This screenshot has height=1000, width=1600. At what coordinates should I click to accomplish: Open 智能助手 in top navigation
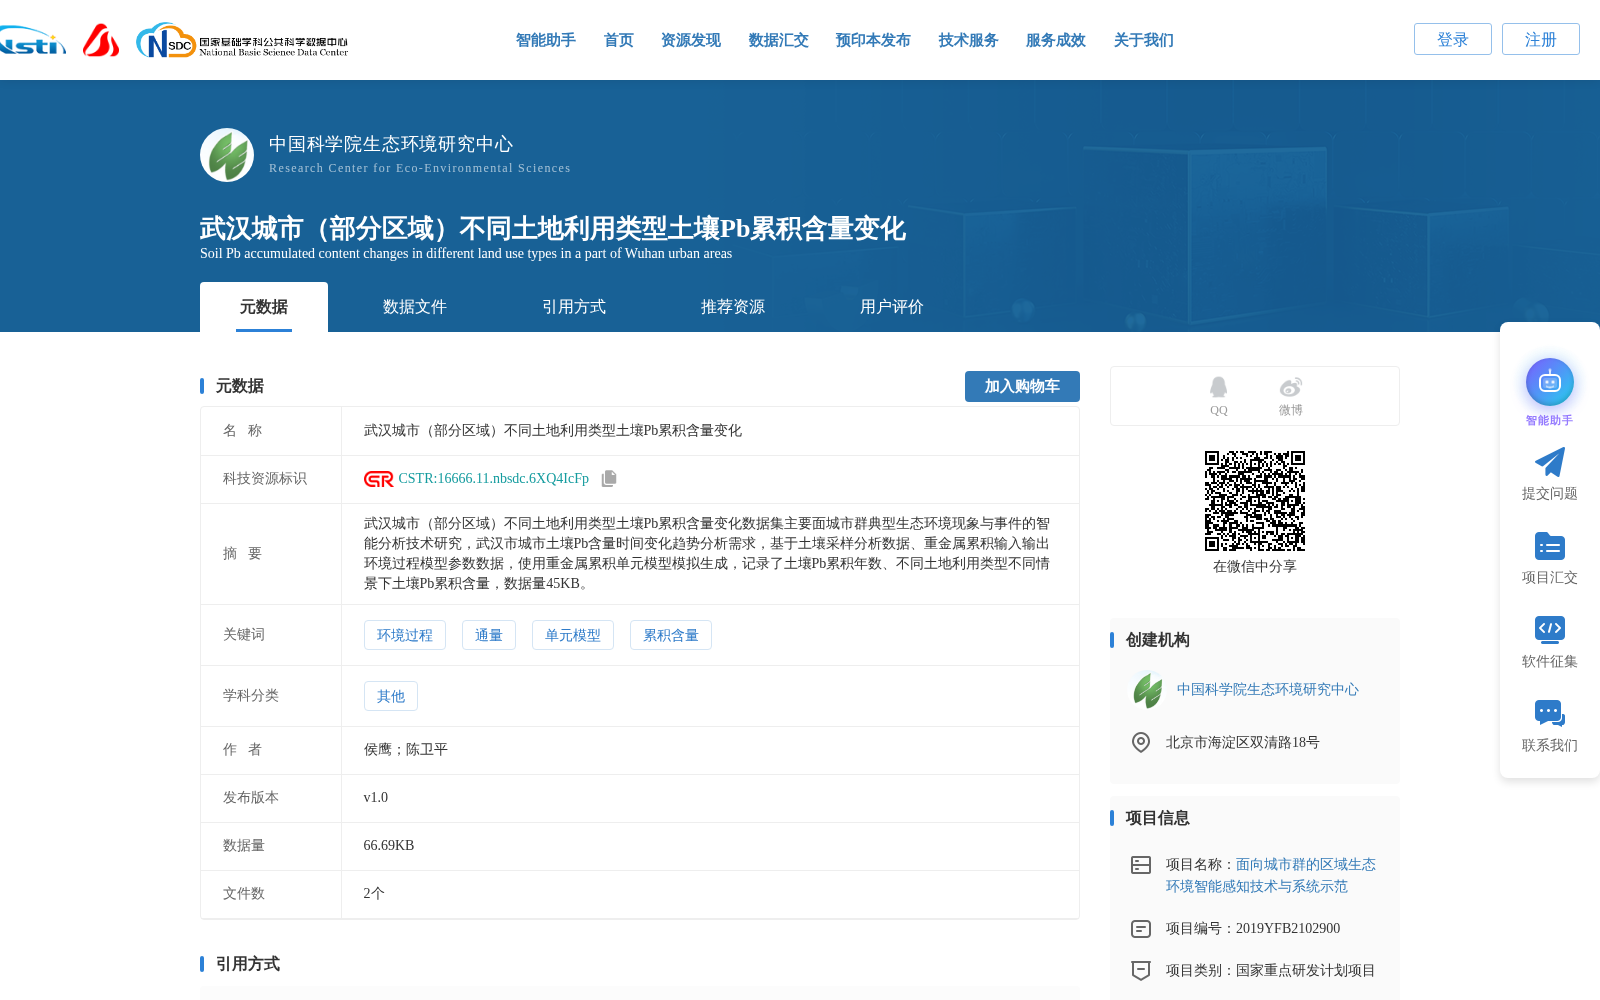[546, 40]
